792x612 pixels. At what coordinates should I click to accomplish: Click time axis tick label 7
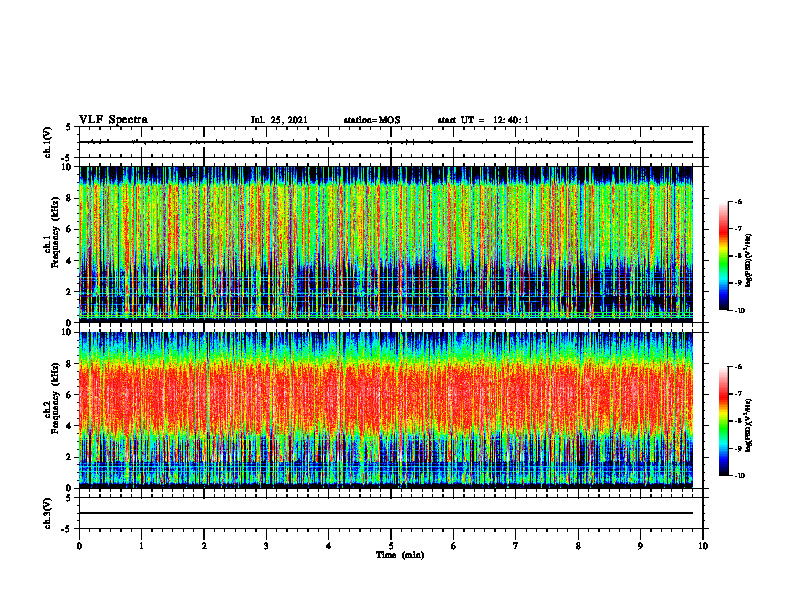coord(516,546)
